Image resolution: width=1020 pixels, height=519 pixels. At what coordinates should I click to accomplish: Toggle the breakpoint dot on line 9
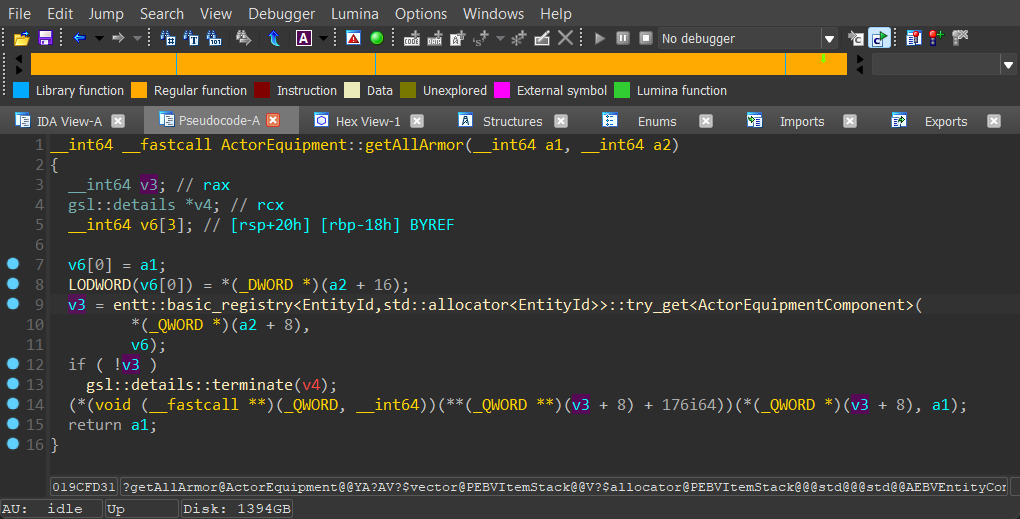13,304
